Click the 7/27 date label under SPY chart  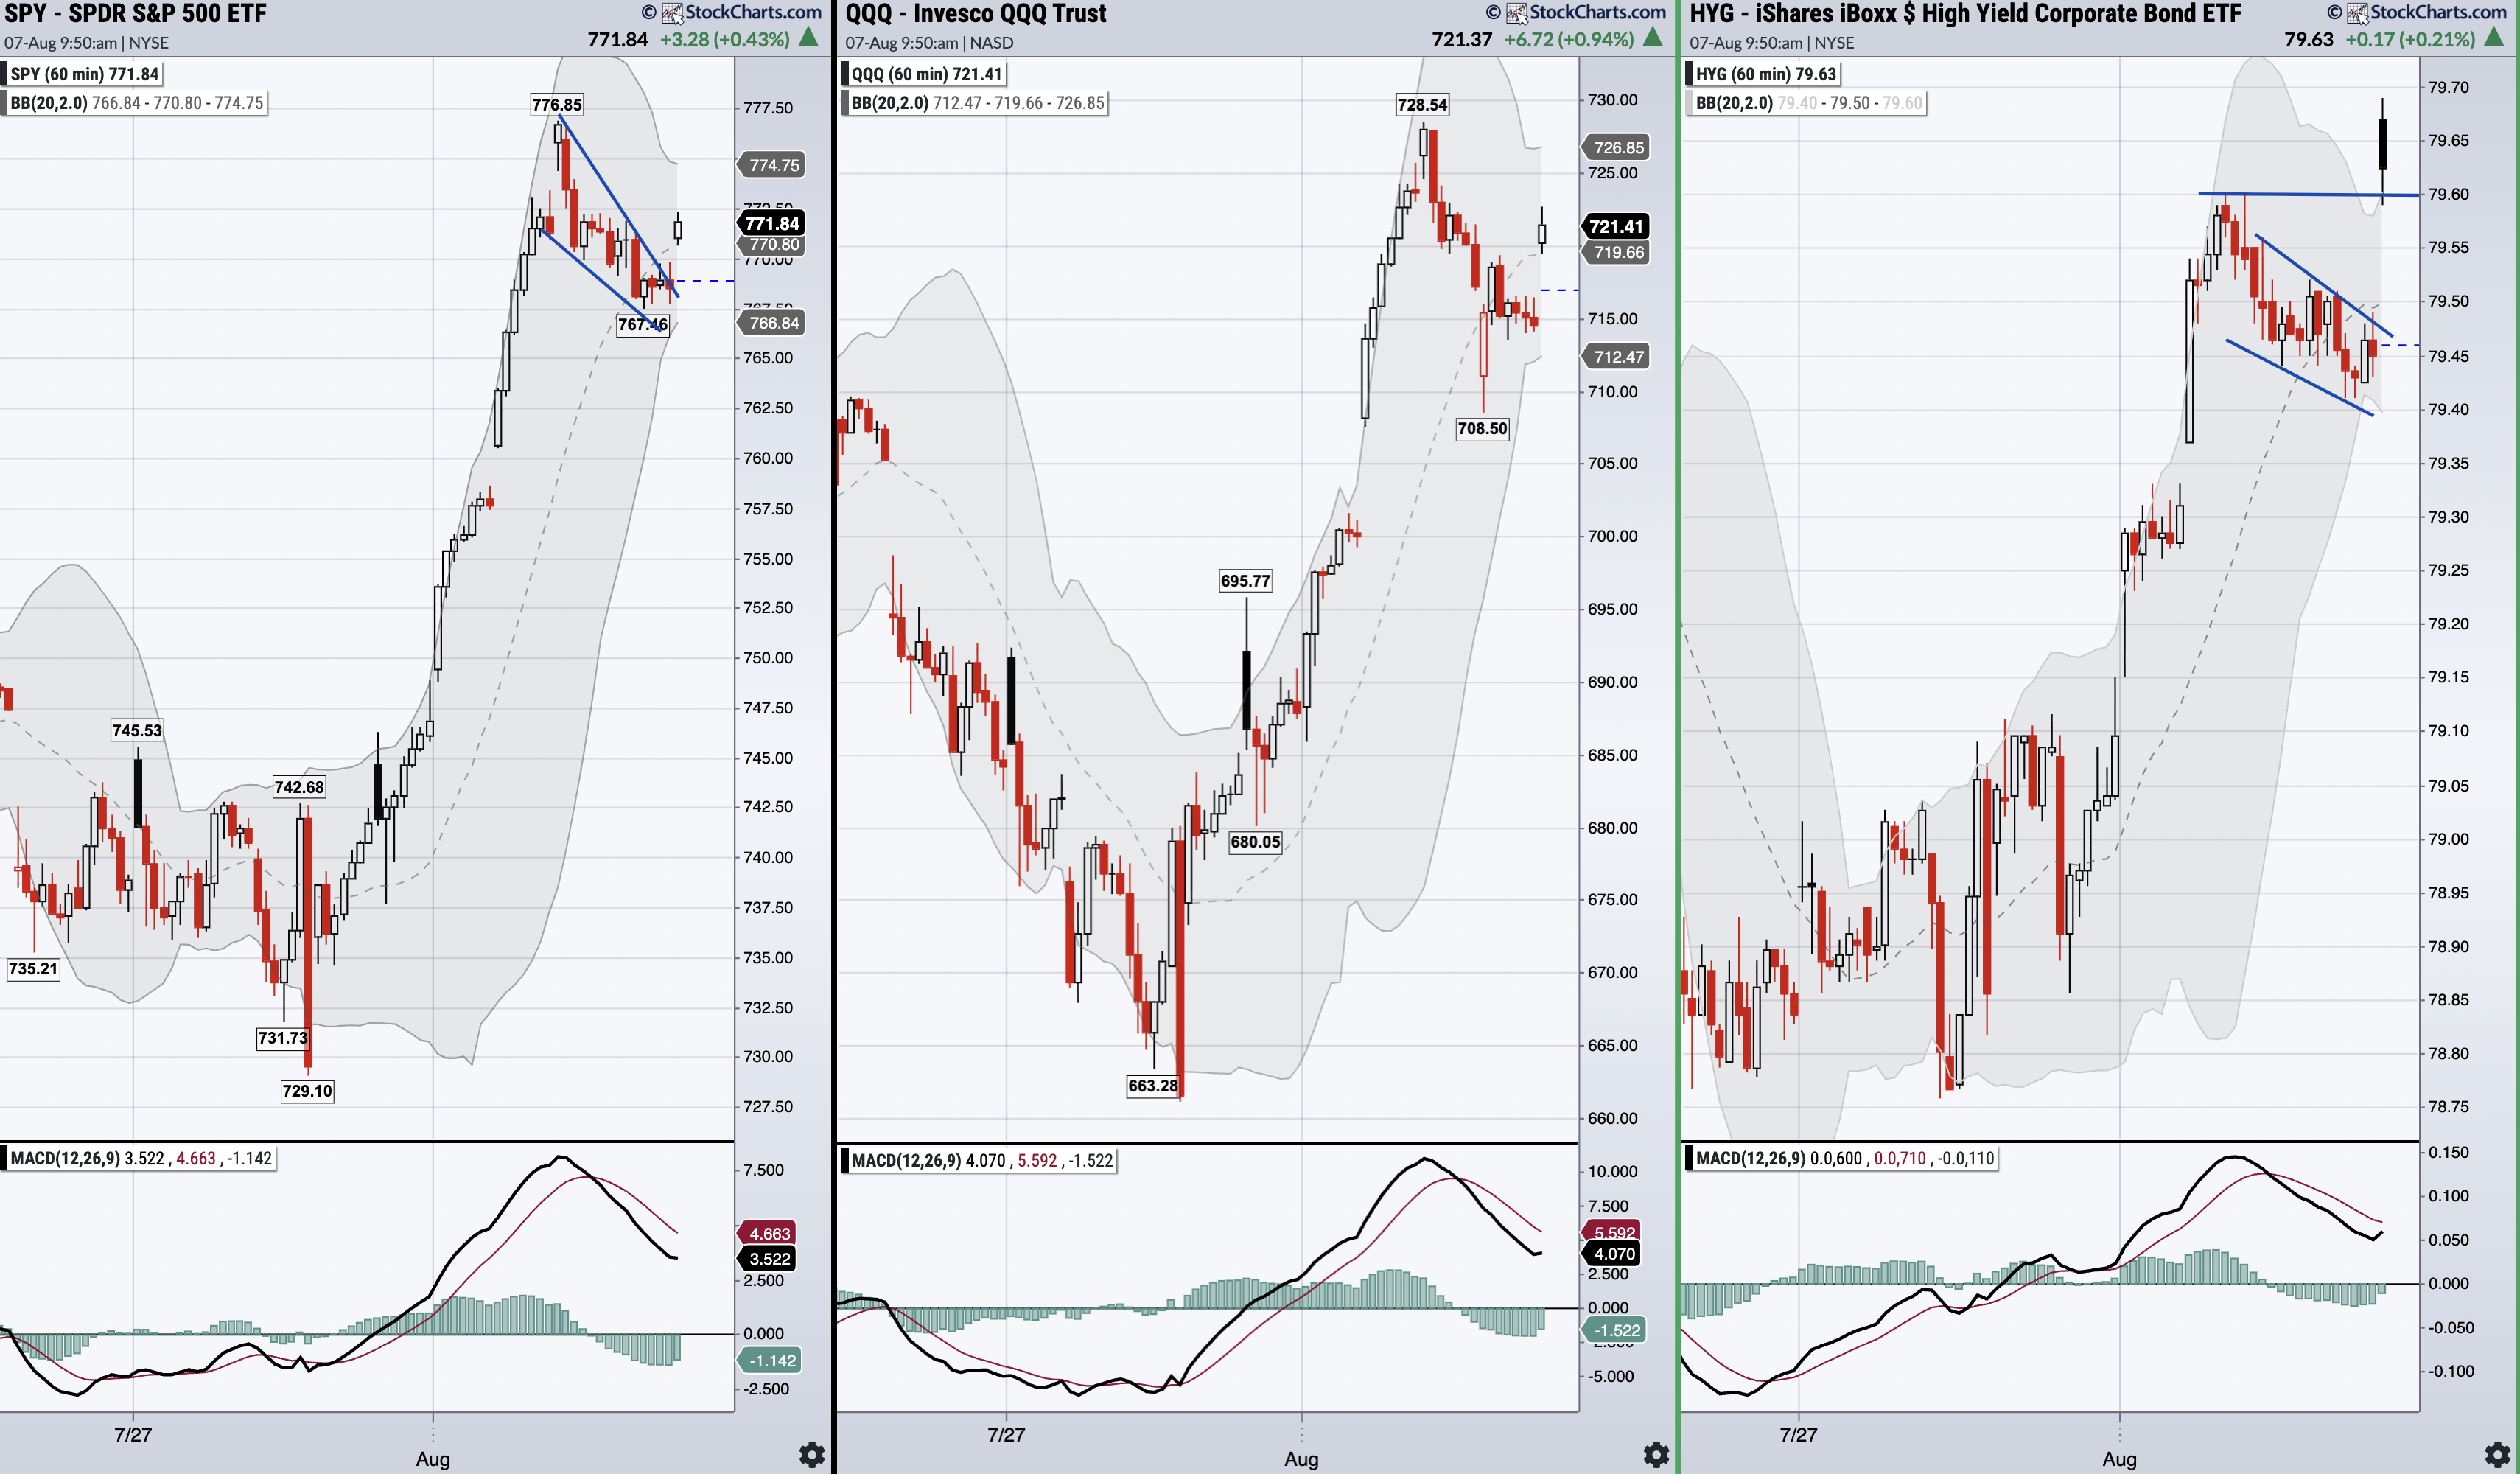(x=133, y=1434)
